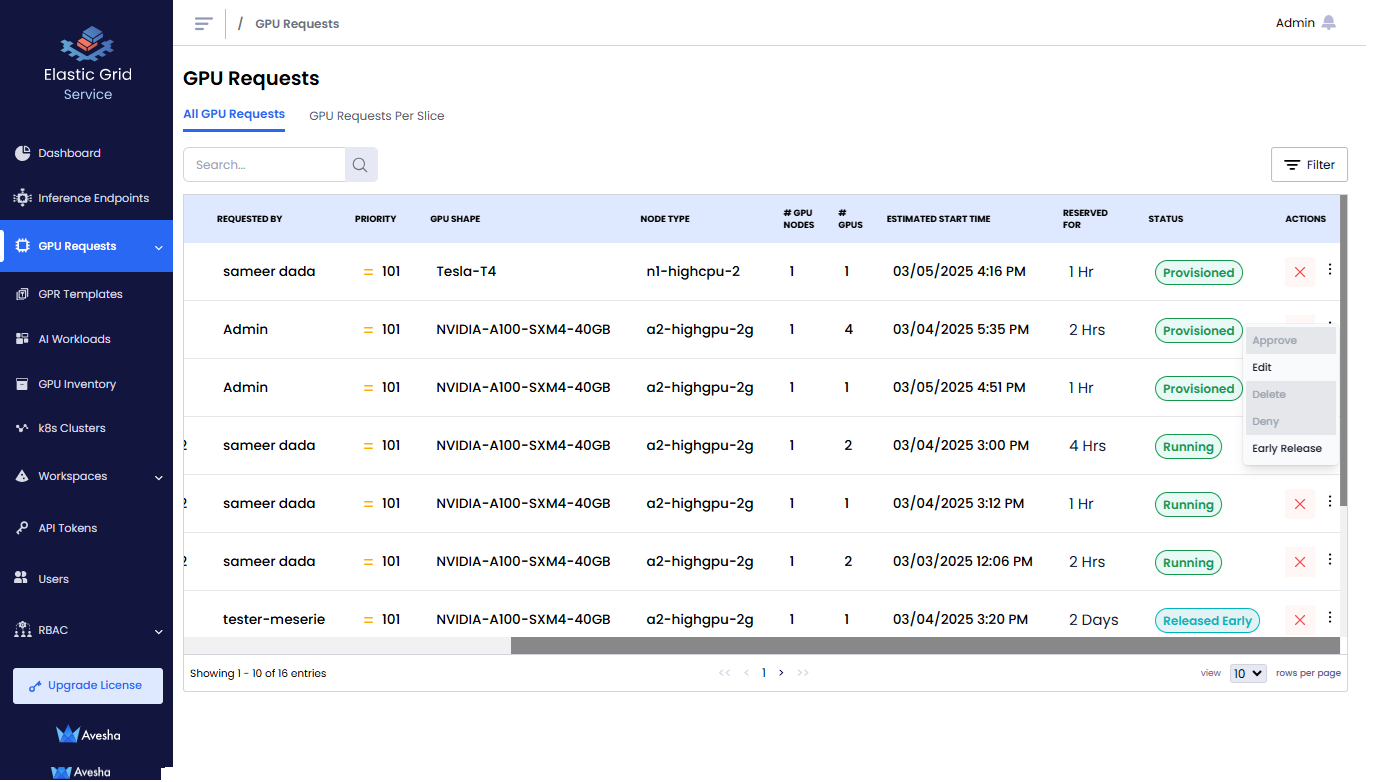This screenshot has width=1375, height=782.
Task: Click the Filter button
Action: 1309,165
